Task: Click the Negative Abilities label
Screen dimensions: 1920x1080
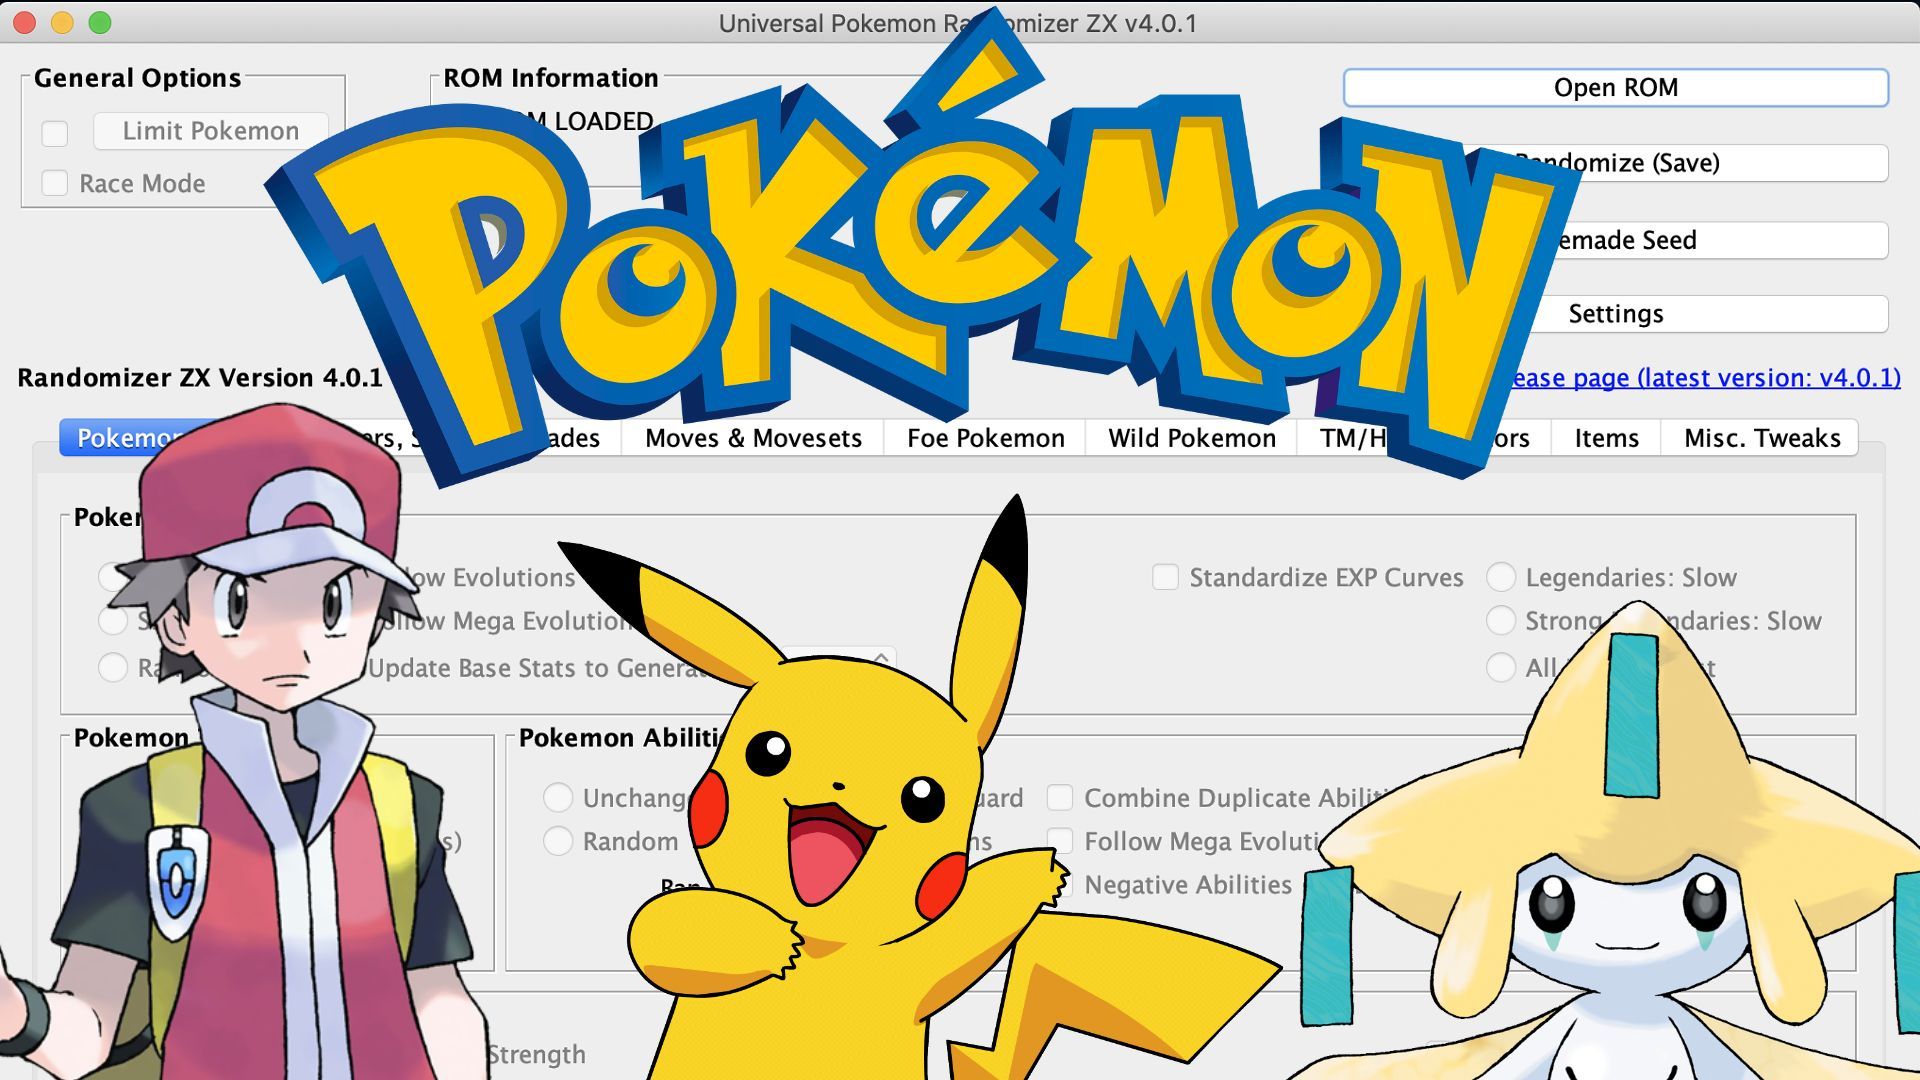Action: pos(1188,885)
